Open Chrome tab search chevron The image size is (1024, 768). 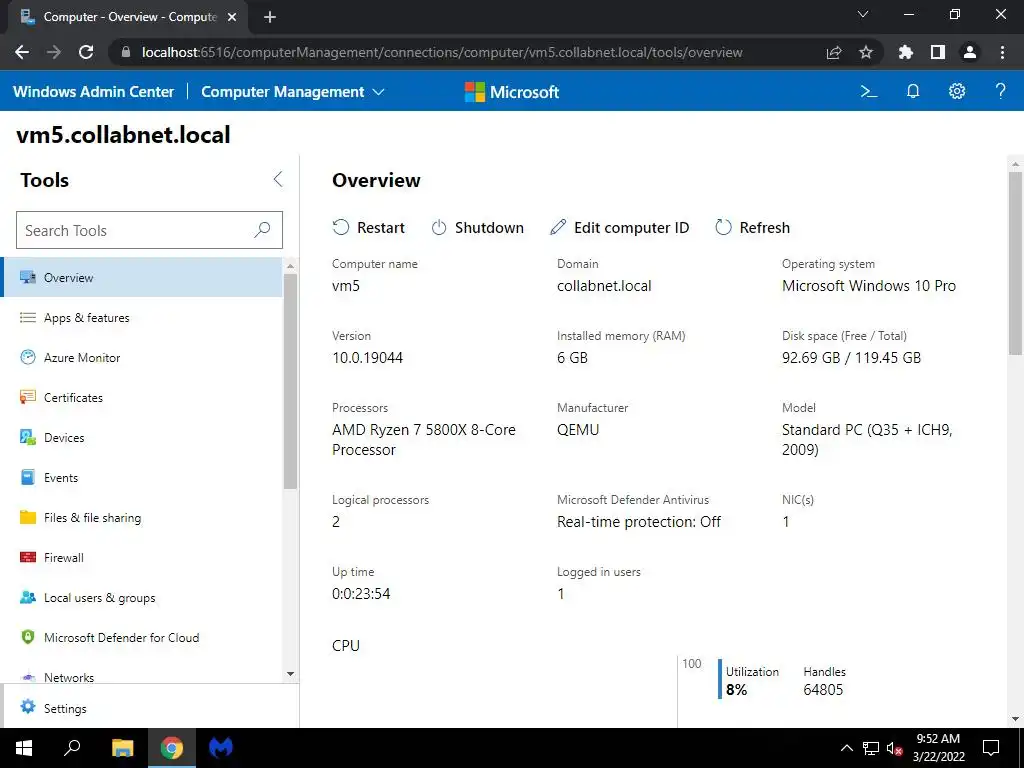tap(863, 14)
